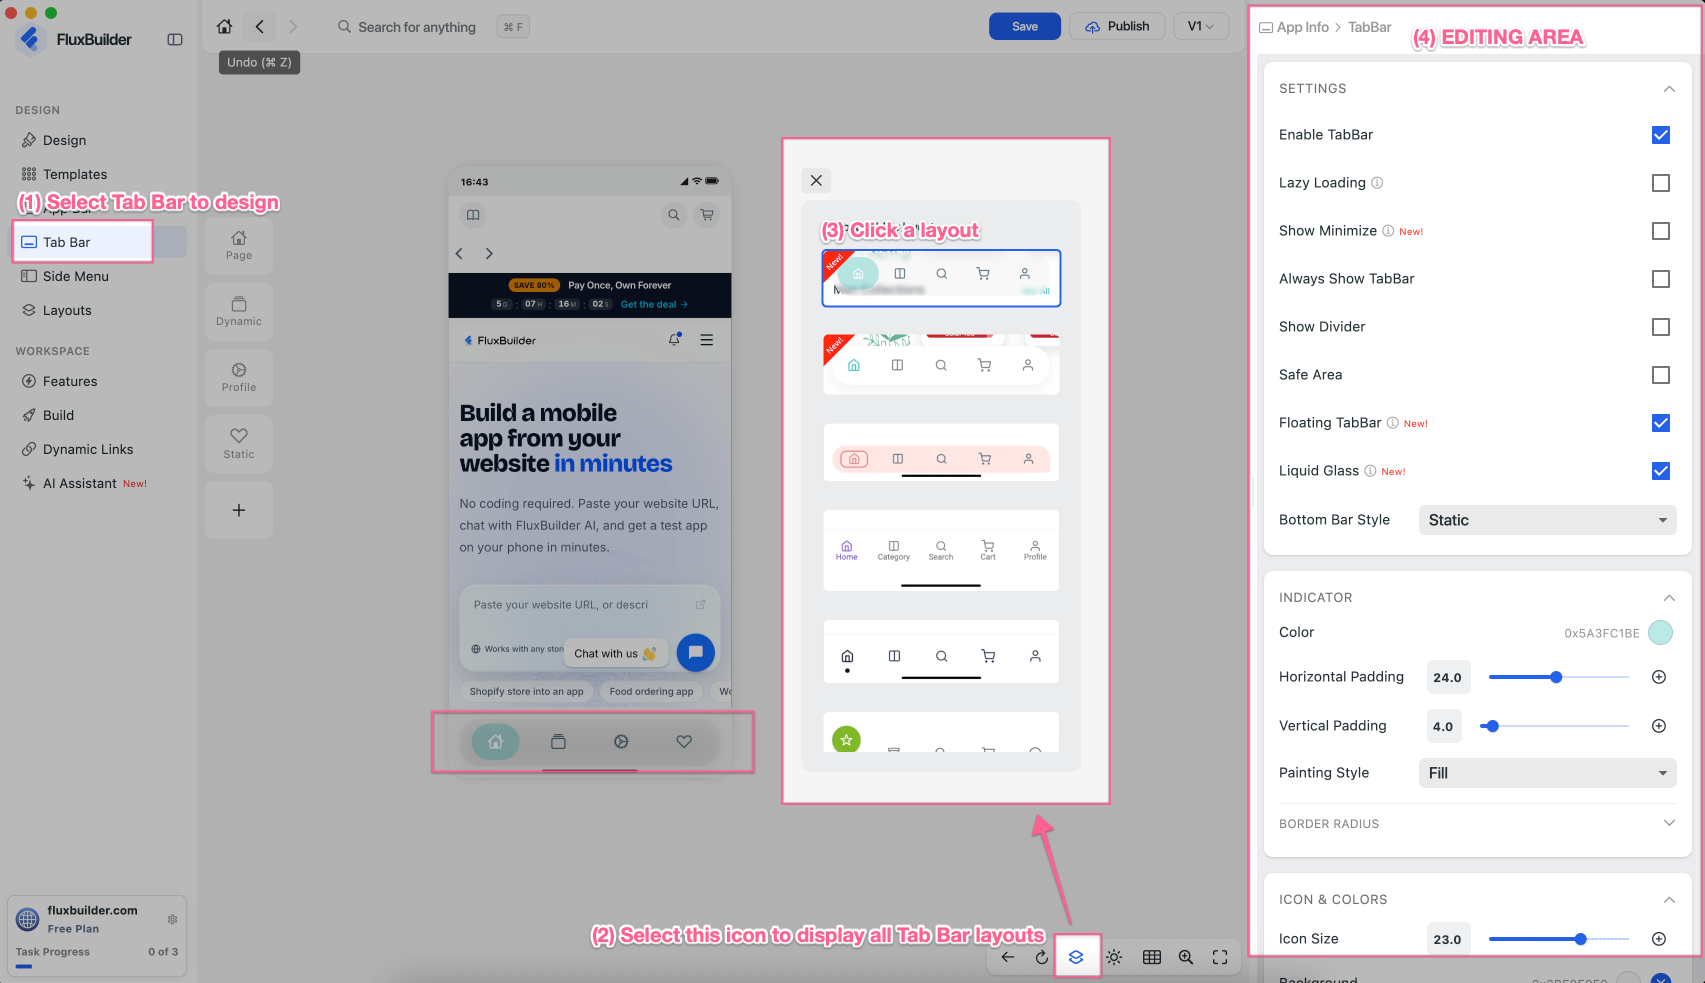Select the Static tab item

click(239, 444)
